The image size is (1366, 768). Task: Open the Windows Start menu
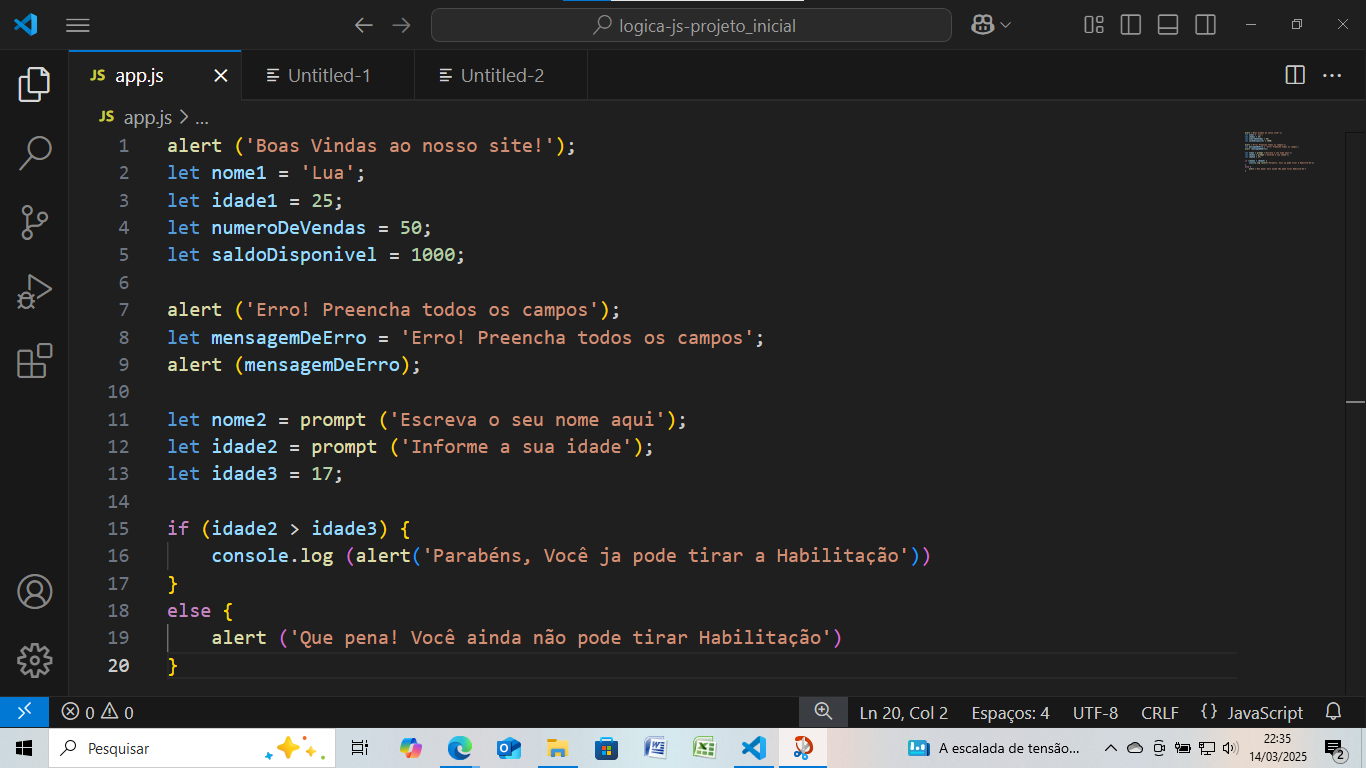24,748
